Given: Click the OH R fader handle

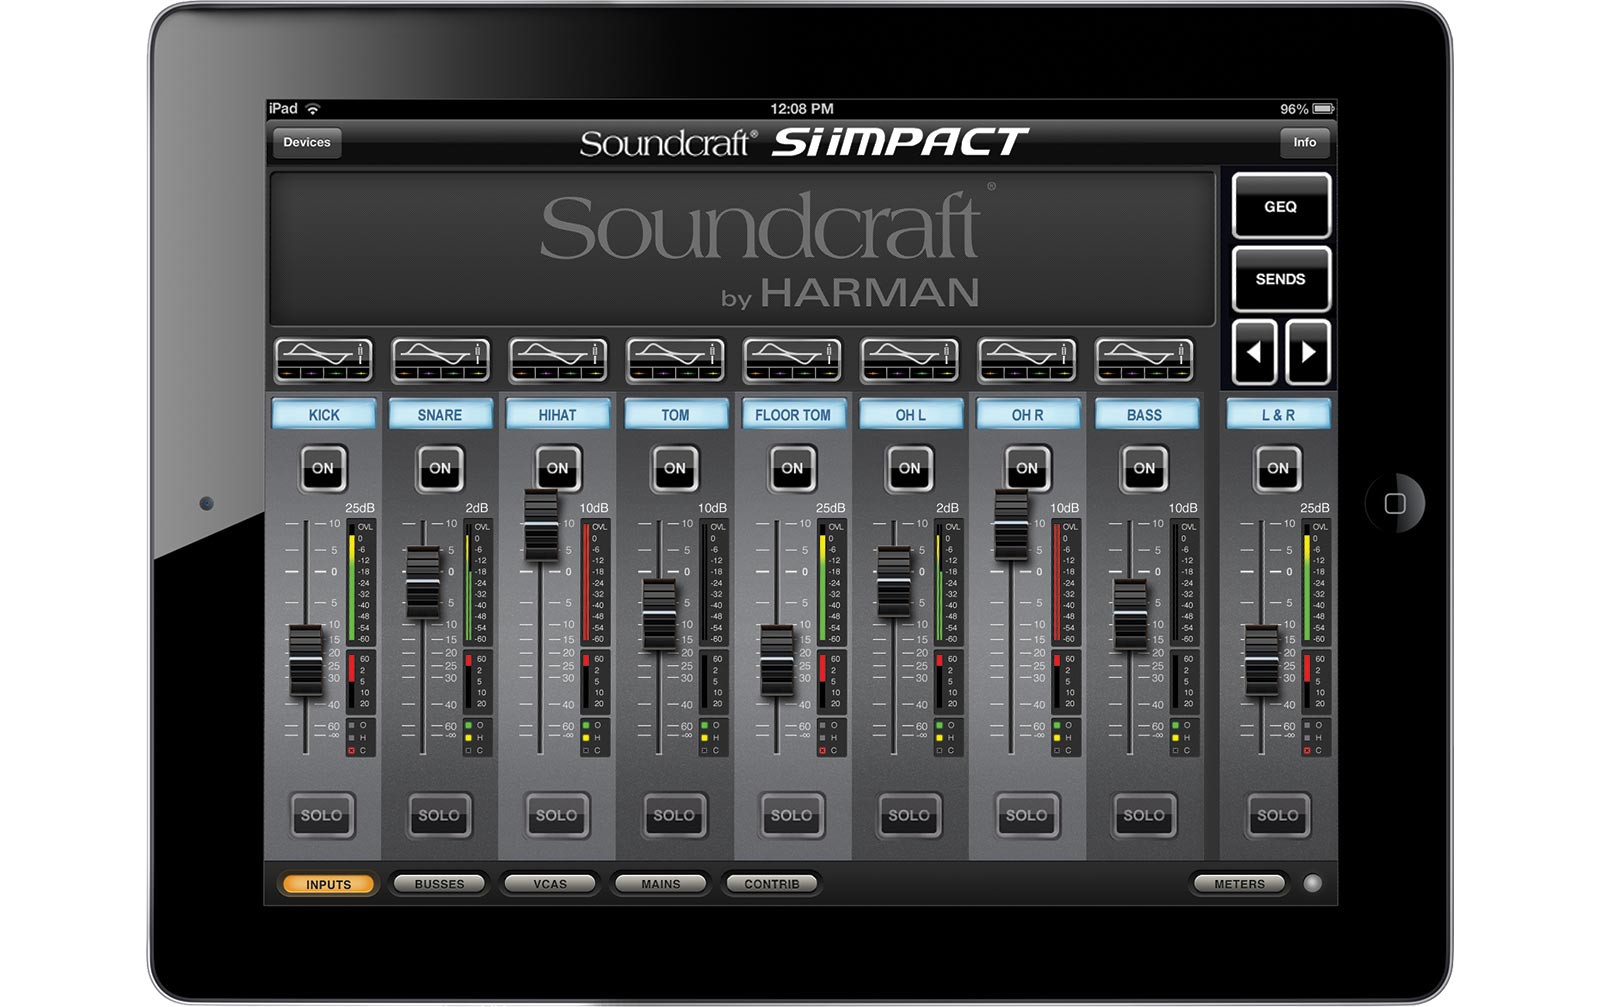Looking at the screenshot, I should 1011,526.
